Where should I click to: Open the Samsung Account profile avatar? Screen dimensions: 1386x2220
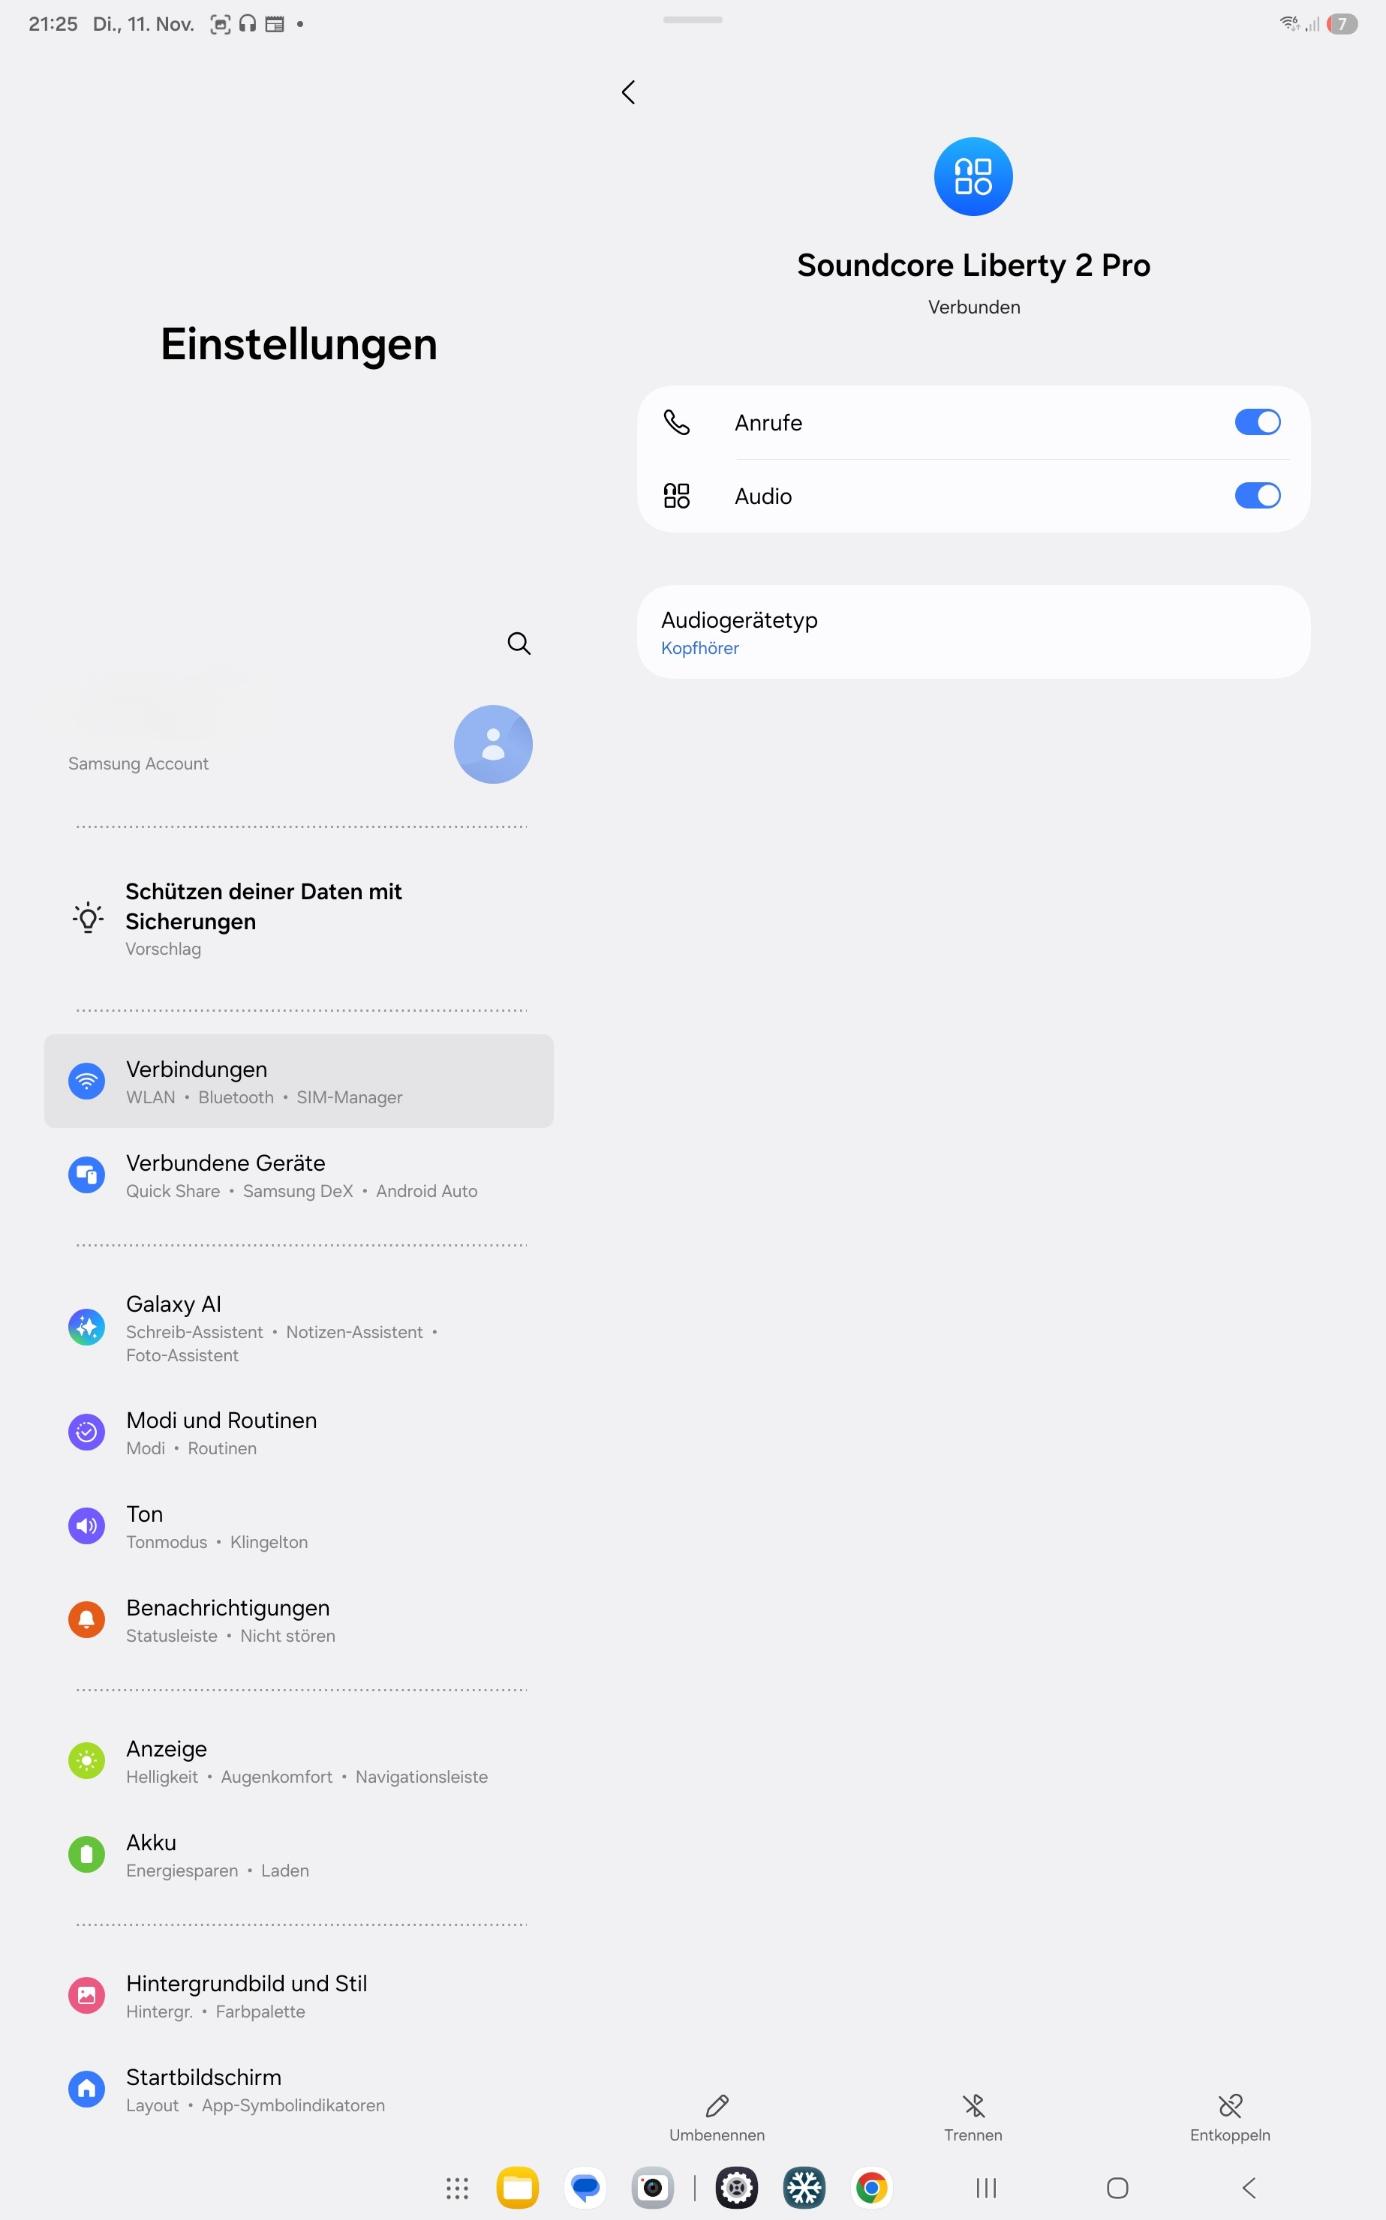(493, 744)
